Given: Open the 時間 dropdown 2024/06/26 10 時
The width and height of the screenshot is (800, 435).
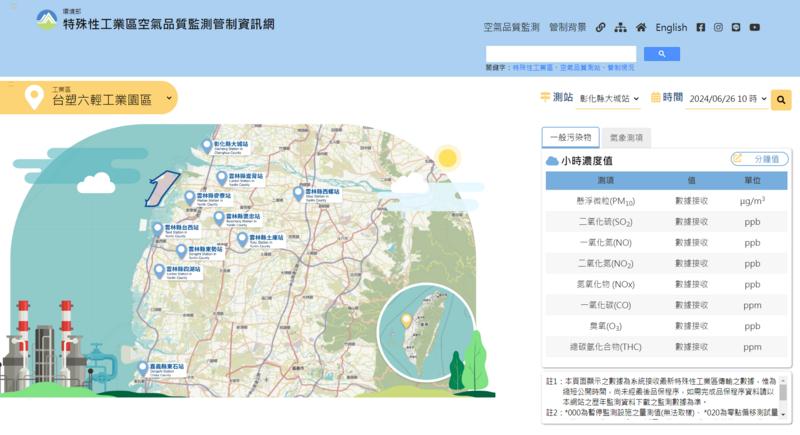Looking at the screenshot, I should (727, 99).
